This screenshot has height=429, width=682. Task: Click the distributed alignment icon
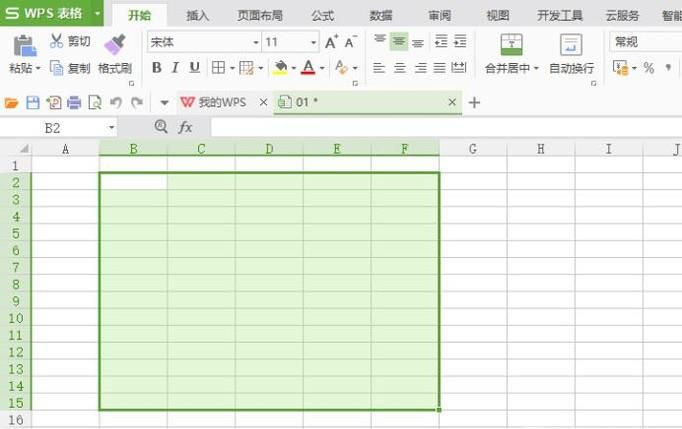[x=459, y=67]
